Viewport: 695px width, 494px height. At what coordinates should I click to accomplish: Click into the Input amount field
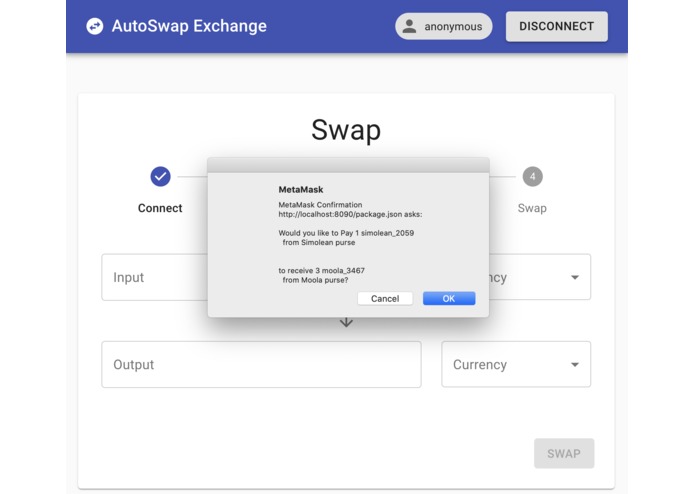[155, 277]
